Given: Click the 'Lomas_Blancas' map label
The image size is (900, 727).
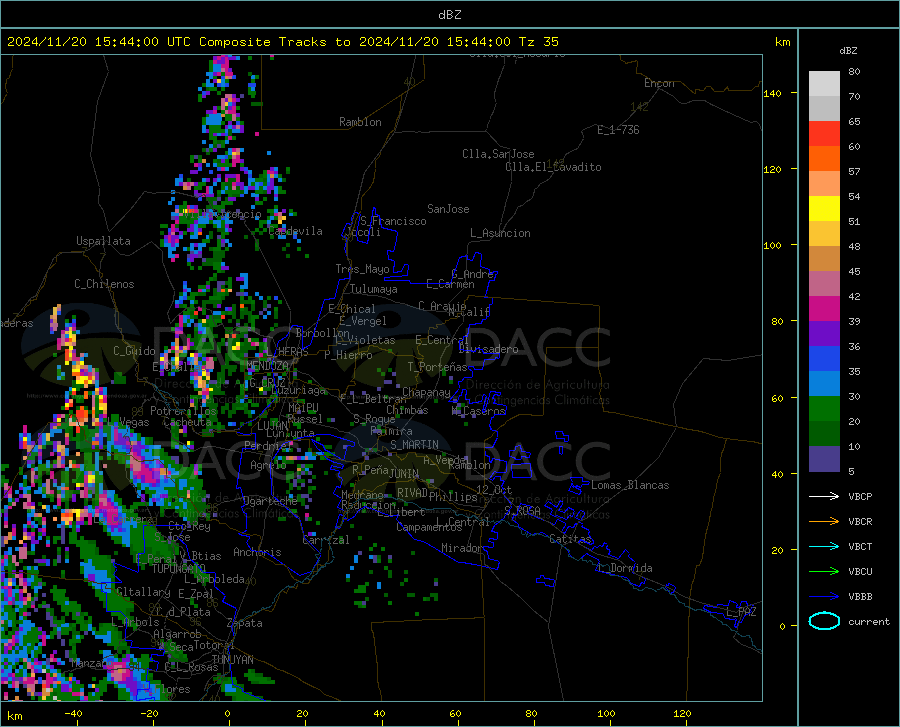Looking at the screenshot, I should [630, 485].
